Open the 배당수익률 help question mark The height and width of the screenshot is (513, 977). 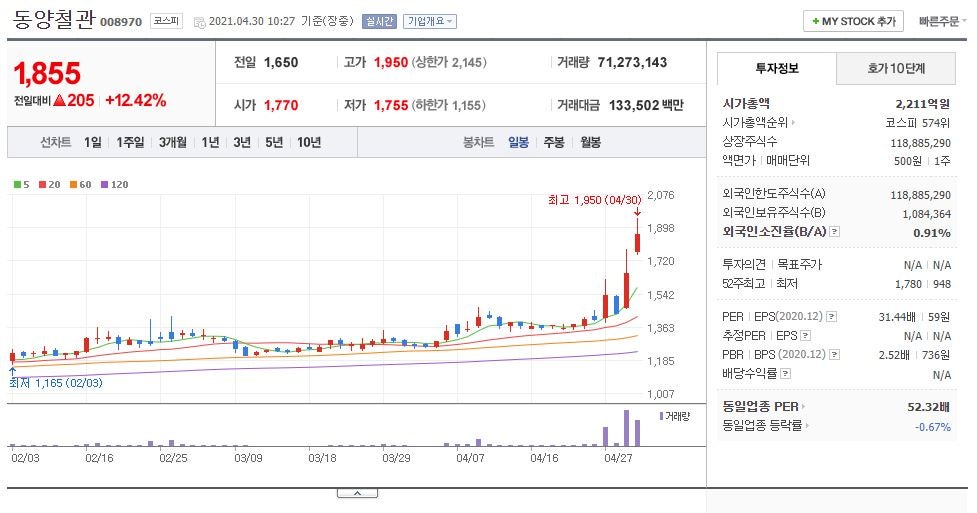[786, 374]
